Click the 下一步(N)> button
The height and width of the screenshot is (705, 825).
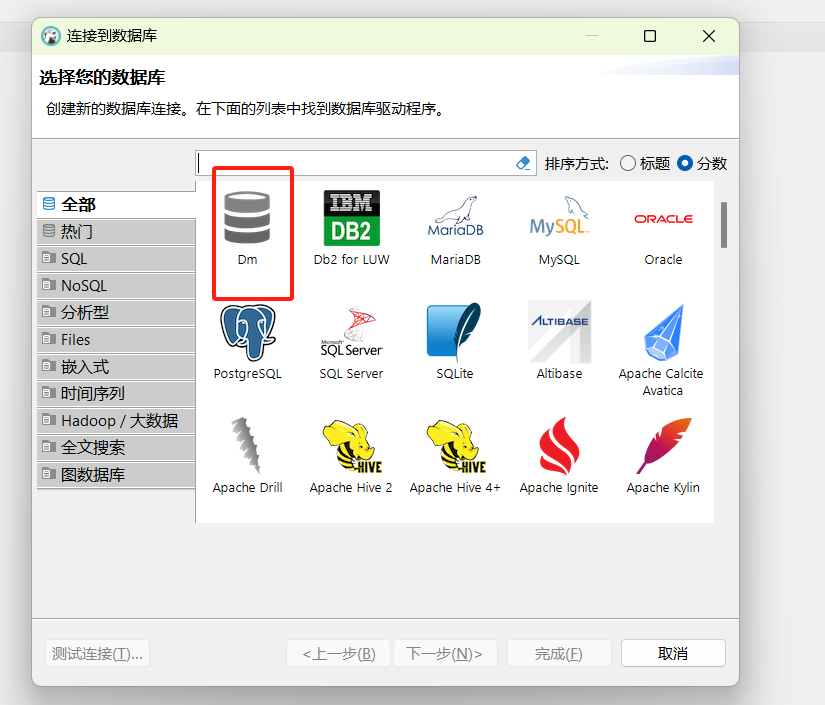click(x=445, y=653)
